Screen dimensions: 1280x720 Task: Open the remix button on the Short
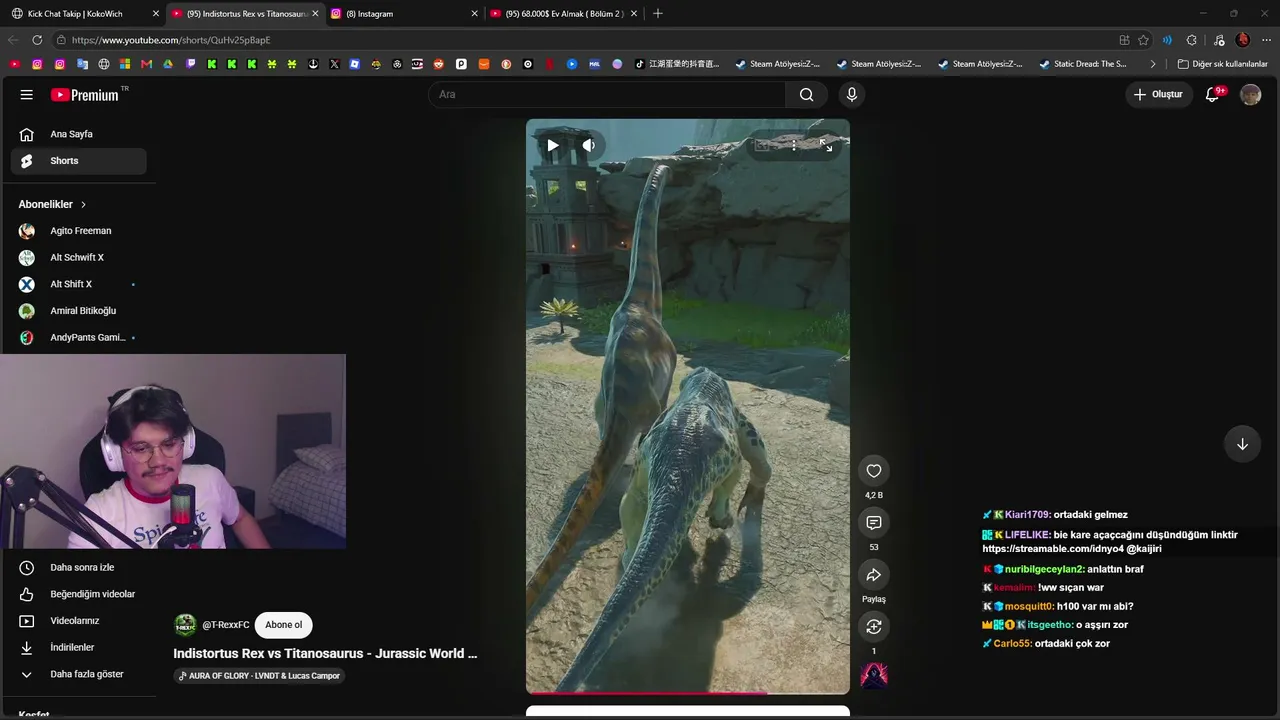(874, 627)
